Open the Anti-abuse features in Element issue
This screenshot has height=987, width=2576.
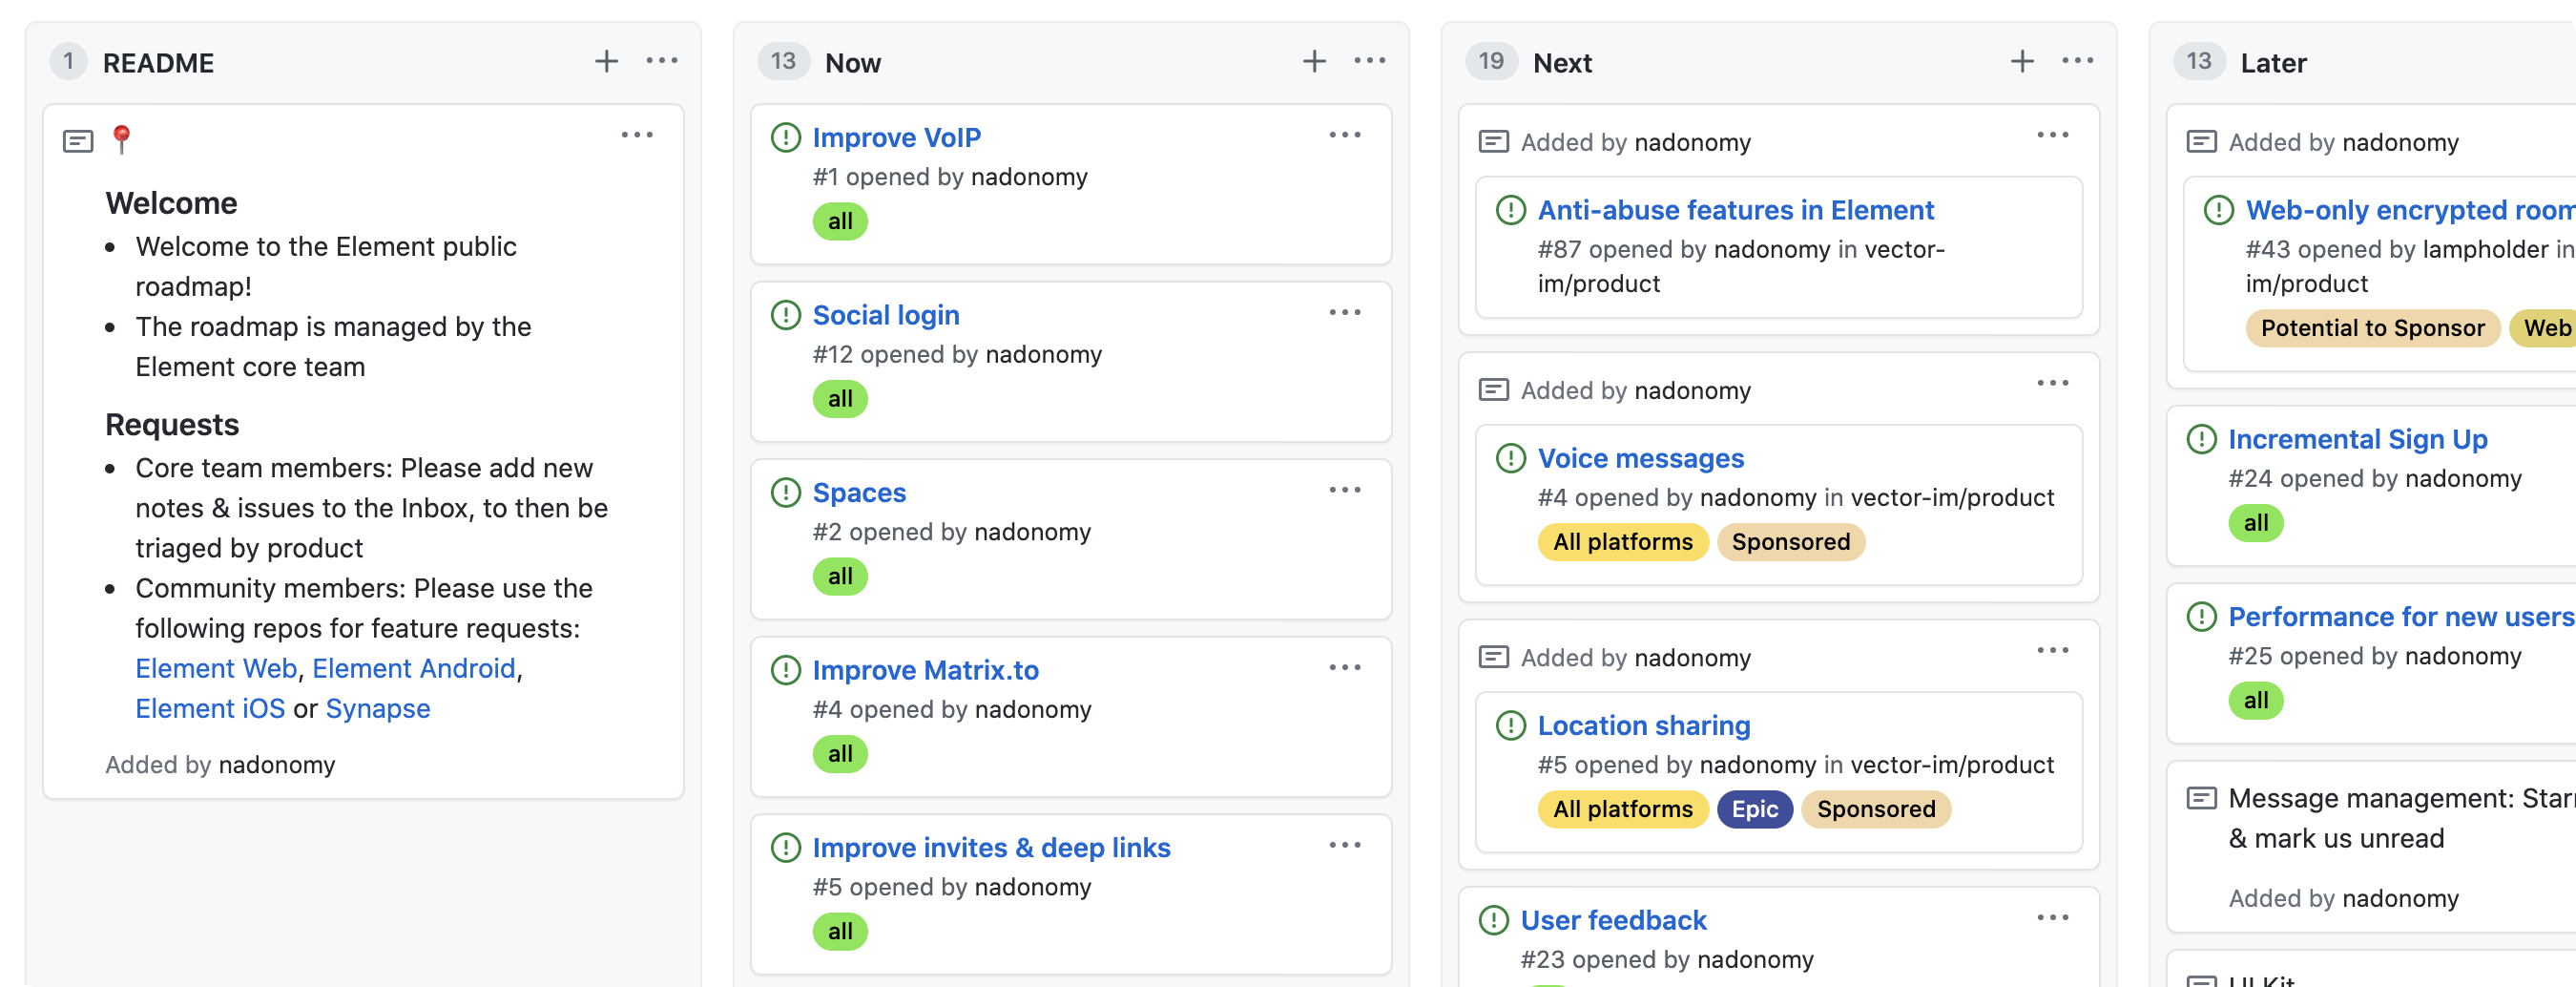(1735, 210)
